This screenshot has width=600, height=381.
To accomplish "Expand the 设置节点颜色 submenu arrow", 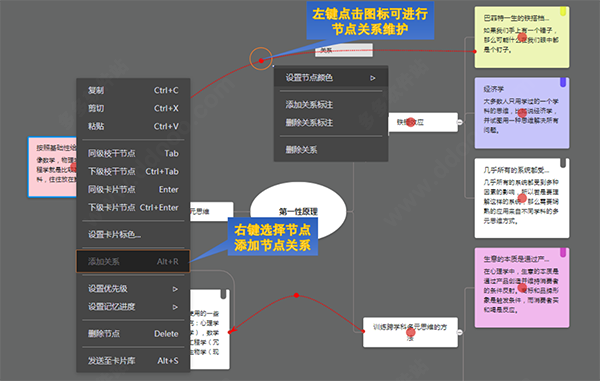I will pos(372,78).
